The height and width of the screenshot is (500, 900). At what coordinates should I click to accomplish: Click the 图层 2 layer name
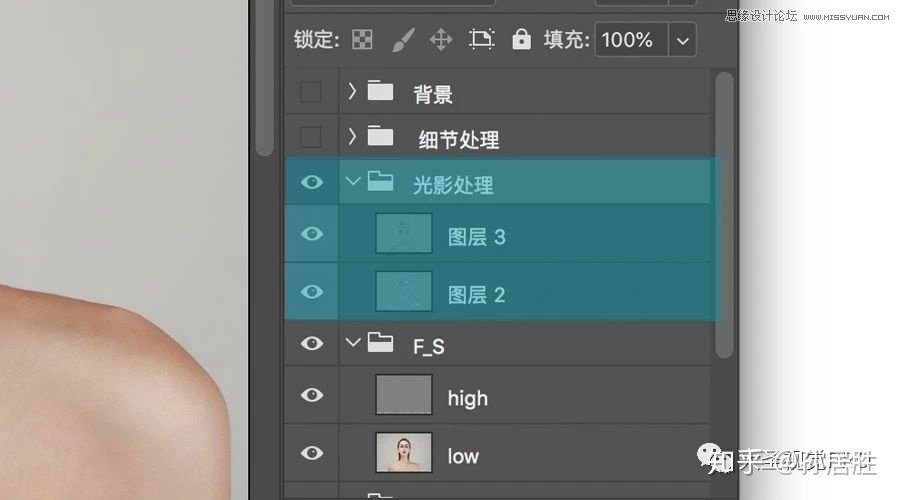click(x=476, y=294)
